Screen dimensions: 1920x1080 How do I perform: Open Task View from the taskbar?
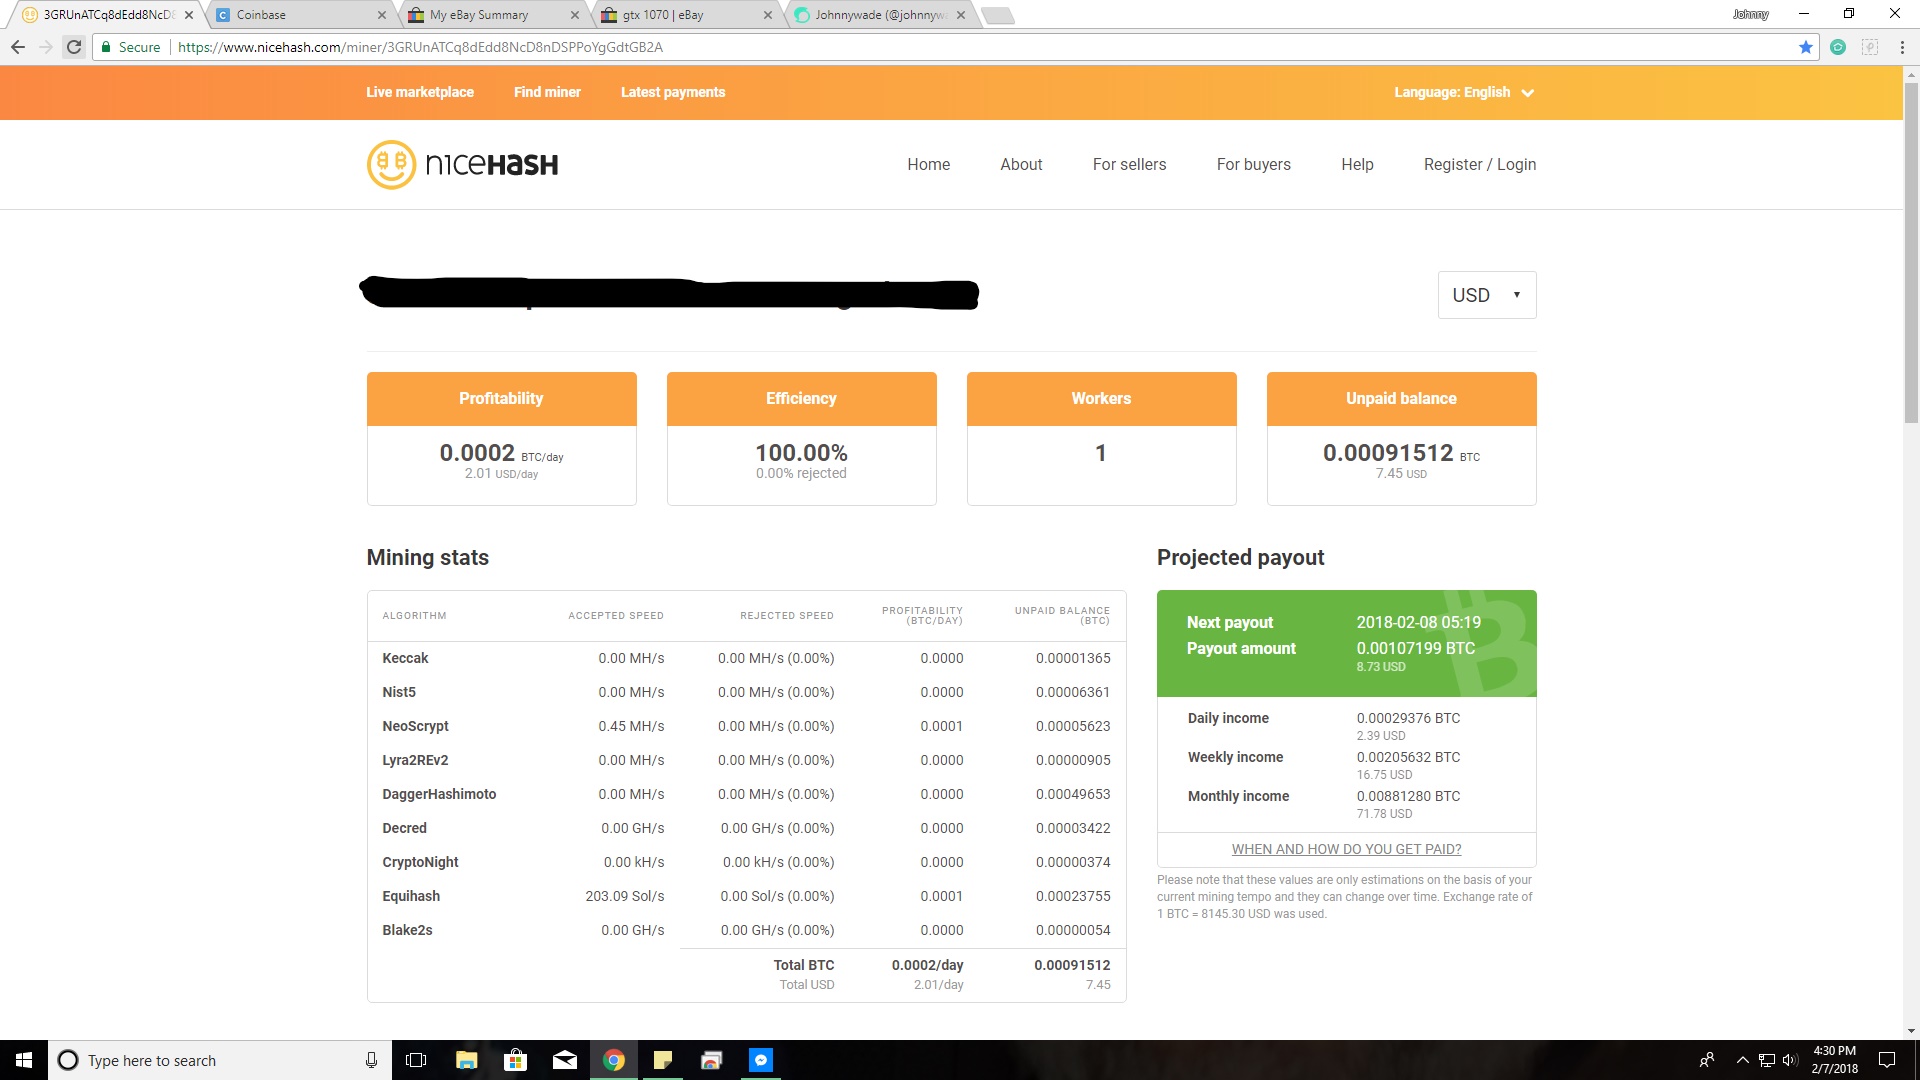[x=416, y=1060]
